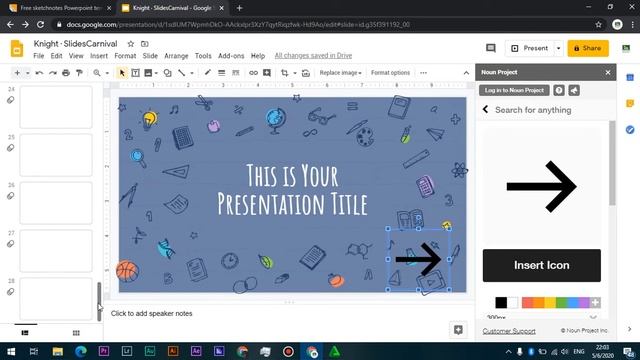Screen dimensions: 640x360
Task: Switch to filmstrip view icon
Action: (x=25, y=333)
